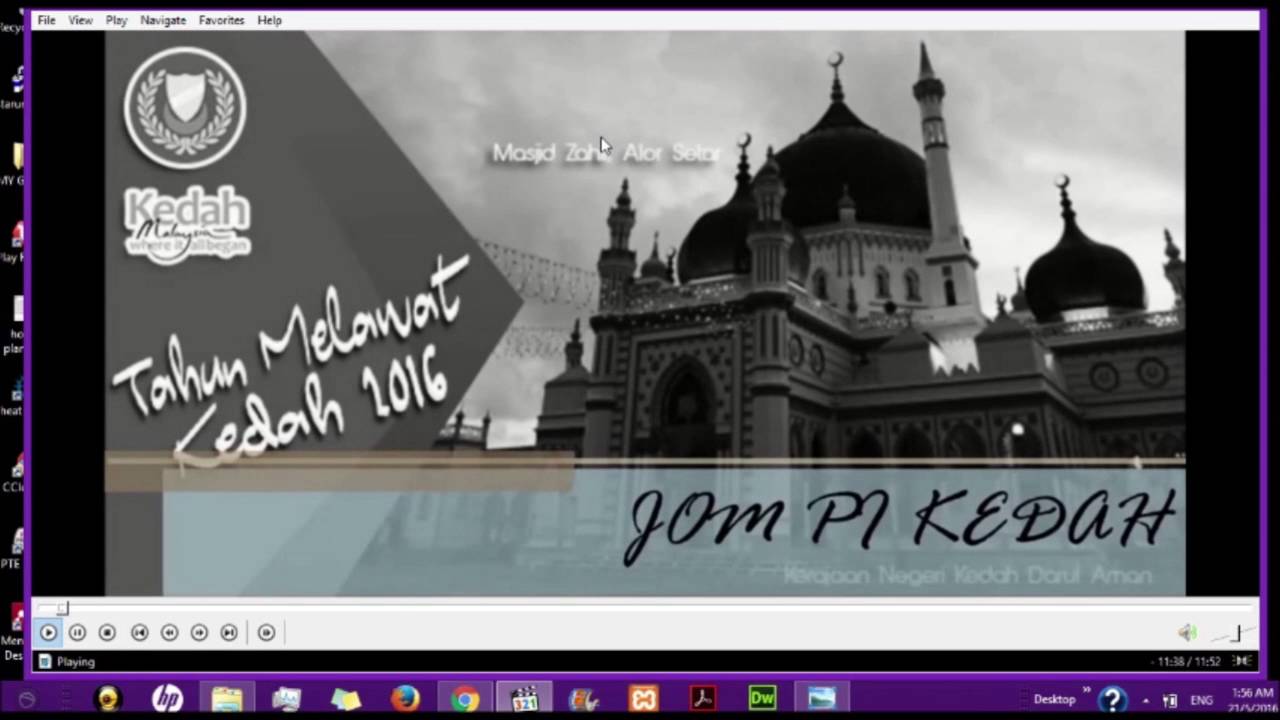The width and height of the screenshot is (1280, 720).
Task: Open the movie maker taskbar icon
Action: pos(584,698)
